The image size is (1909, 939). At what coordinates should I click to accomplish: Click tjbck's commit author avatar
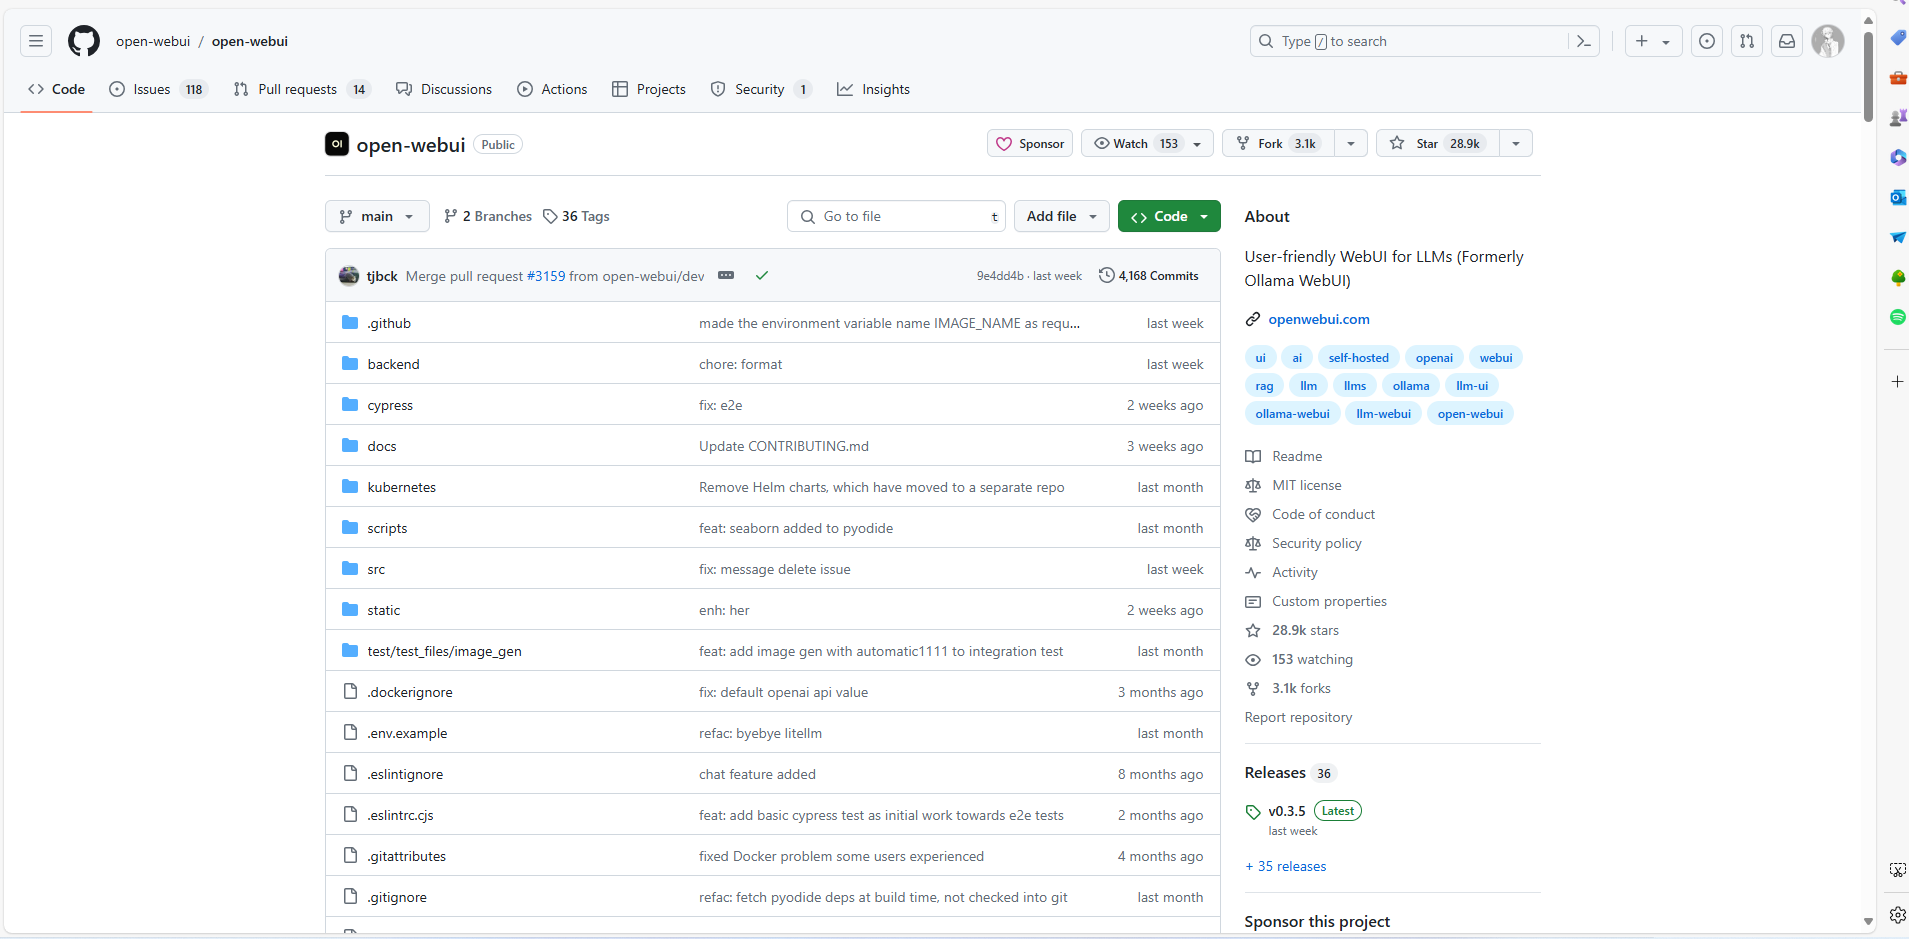[x=349, y=276]
